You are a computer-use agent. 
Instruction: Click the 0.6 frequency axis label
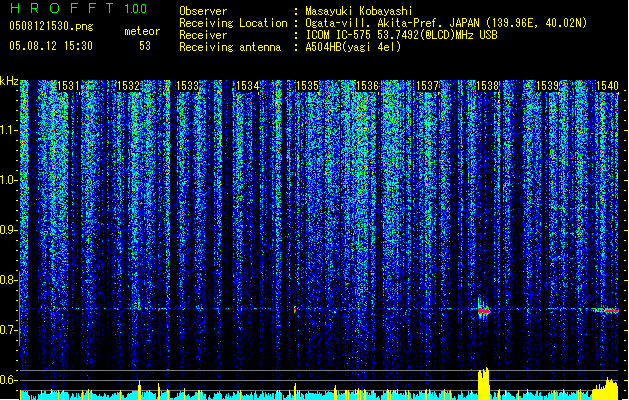pos(8,380)
